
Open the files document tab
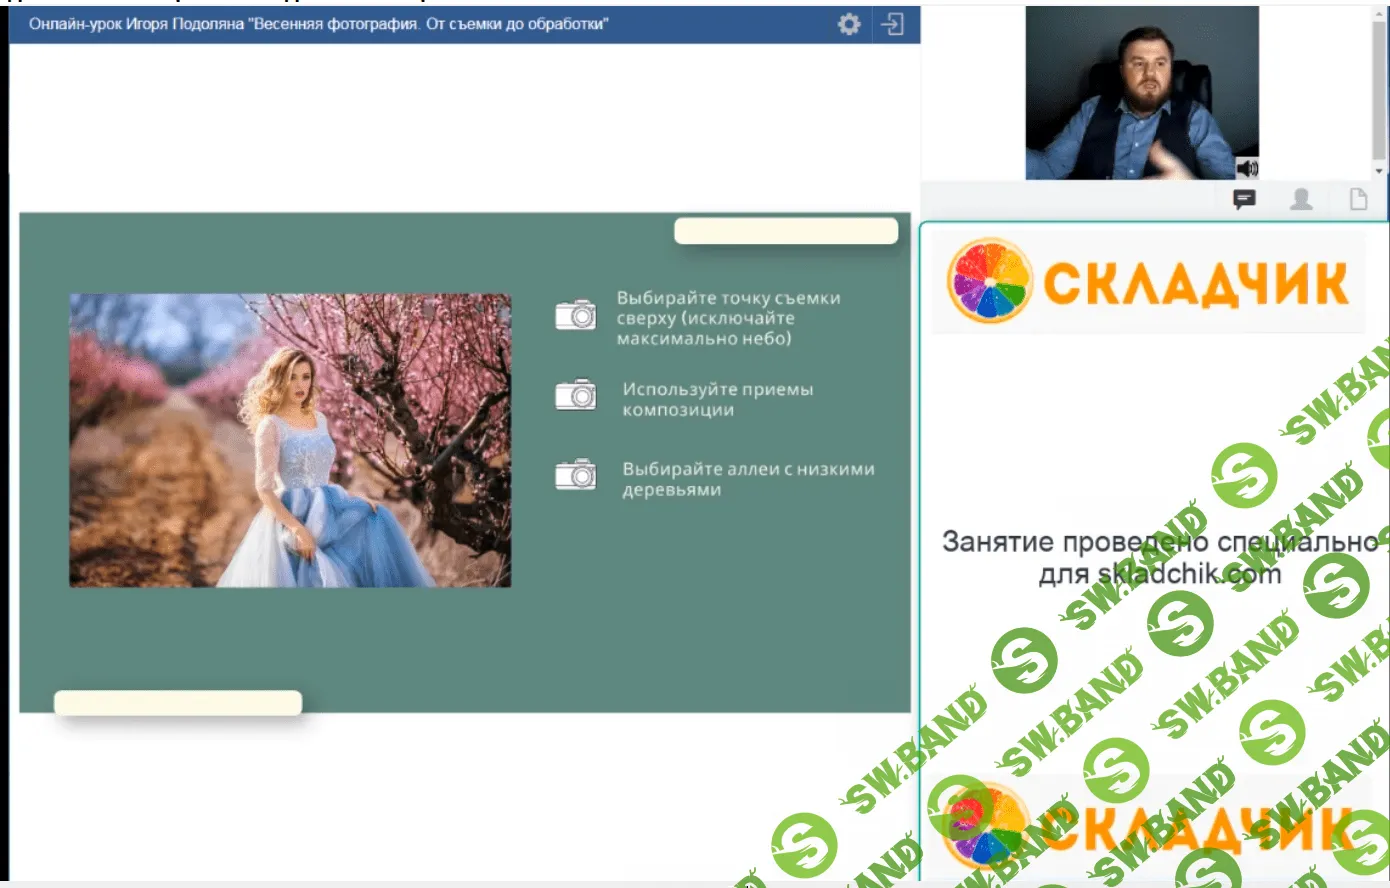pyautogui.click(x=1358, y=200)
